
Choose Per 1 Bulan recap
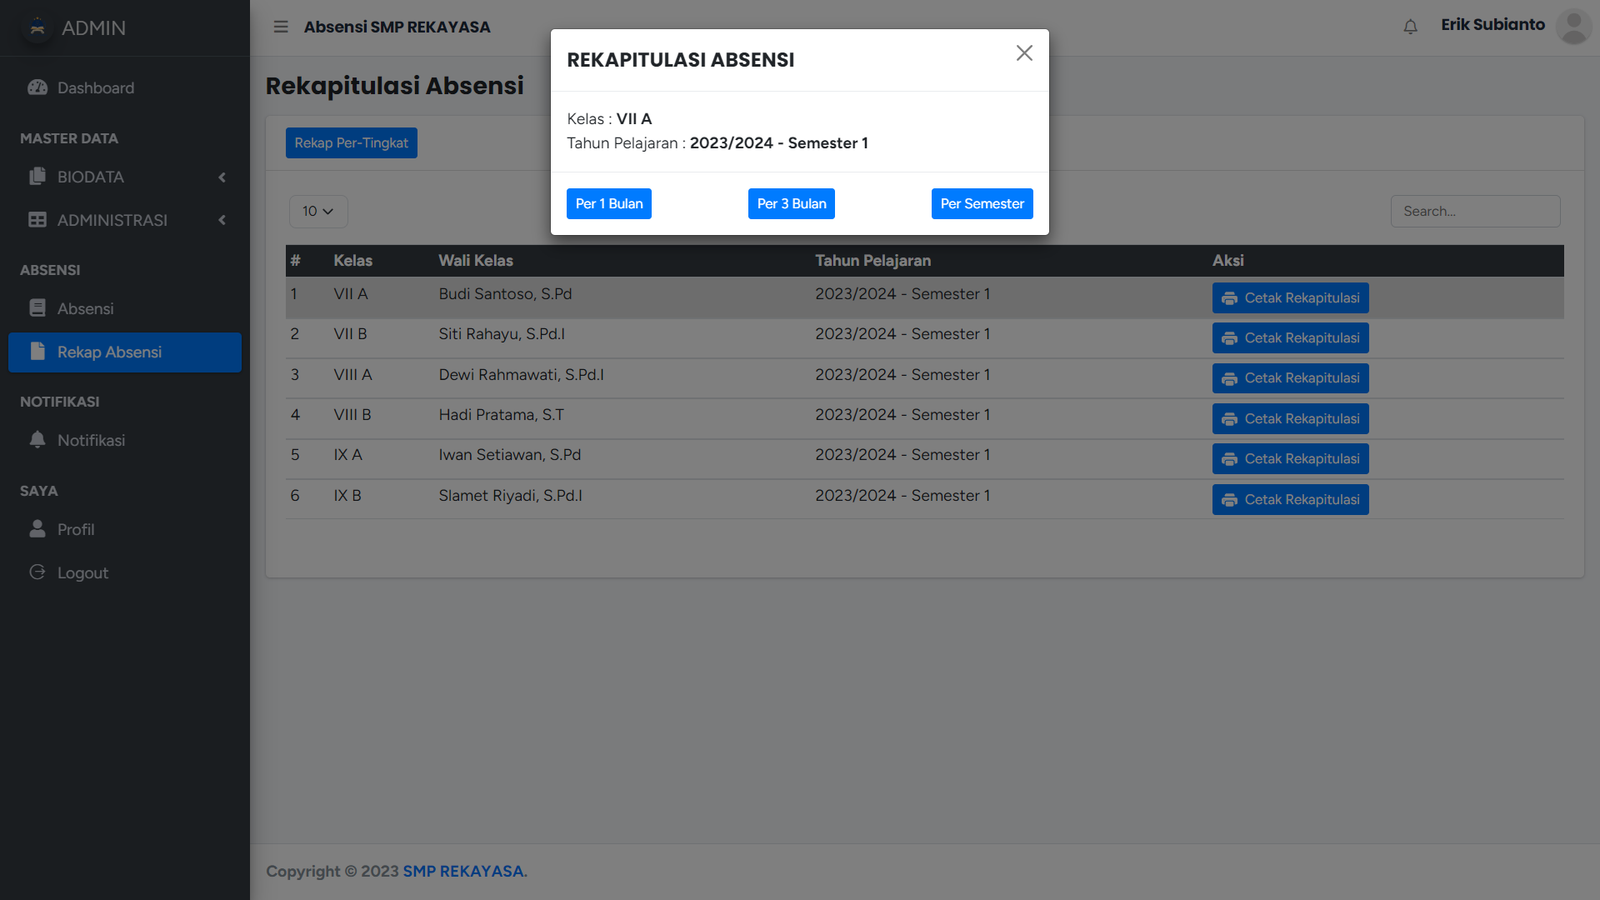point(609,204)
